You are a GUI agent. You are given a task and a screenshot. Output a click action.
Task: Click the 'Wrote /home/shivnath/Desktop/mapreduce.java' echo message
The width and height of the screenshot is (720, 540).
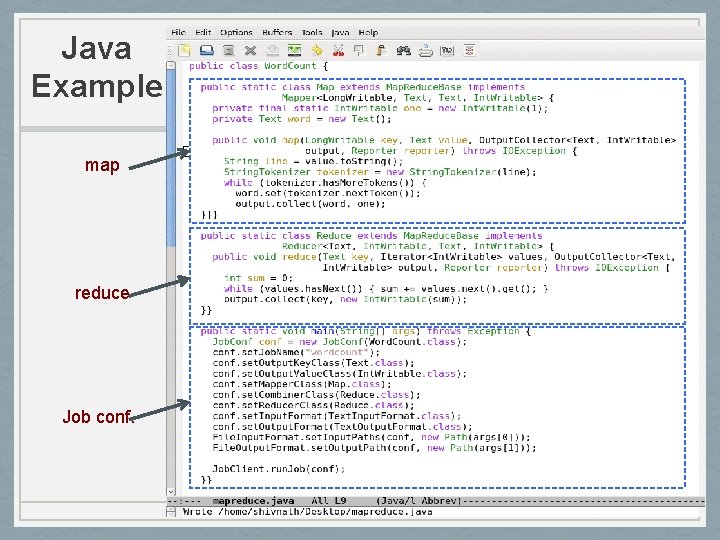307,512
